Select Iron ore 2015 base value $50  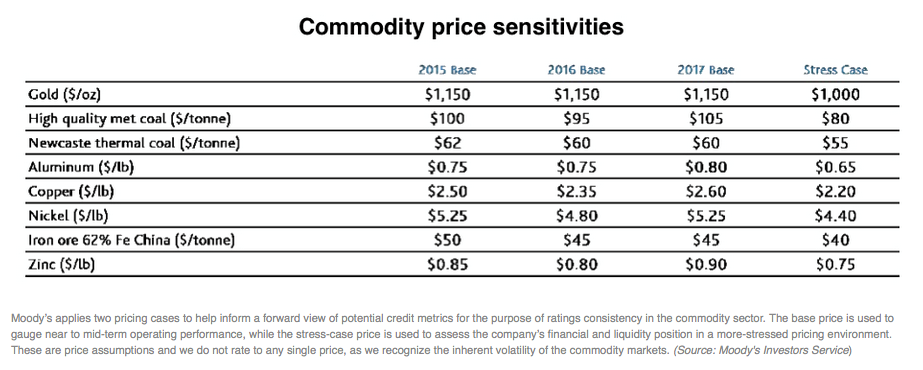[x=447, y=240]
